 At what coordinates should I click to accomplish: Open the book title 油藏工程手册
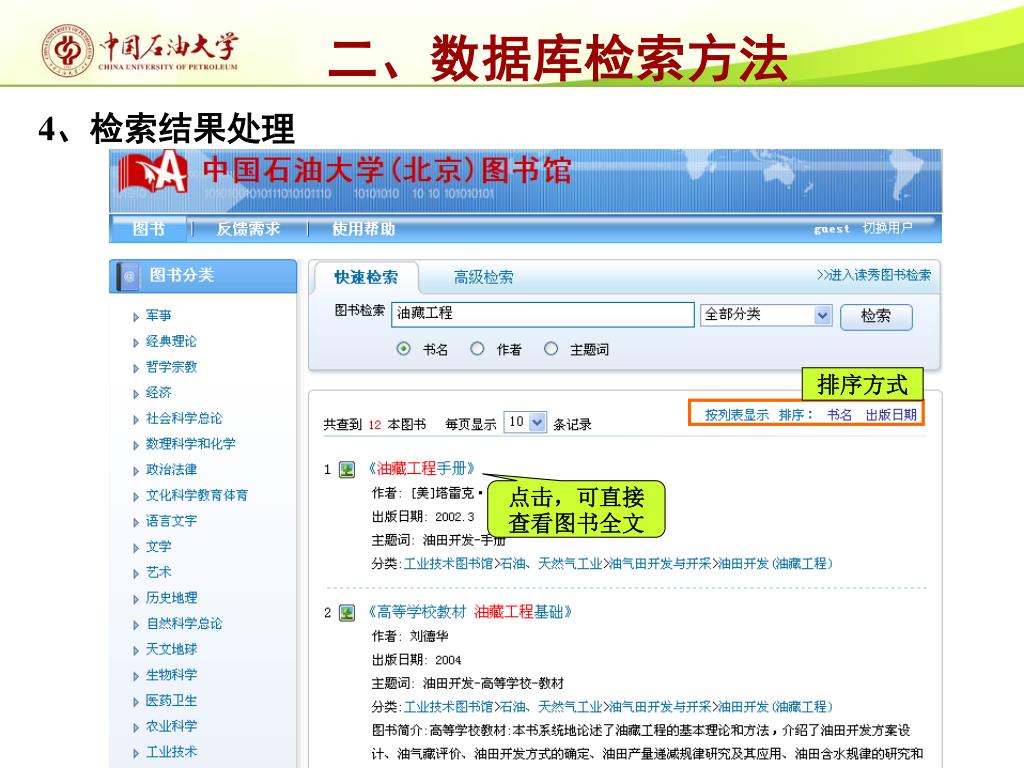click(x=422, y=468)
